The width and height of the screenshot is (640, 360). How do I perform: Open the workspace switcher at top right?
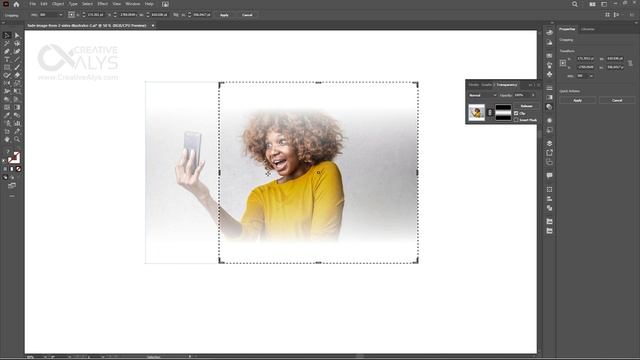[604, 4]
